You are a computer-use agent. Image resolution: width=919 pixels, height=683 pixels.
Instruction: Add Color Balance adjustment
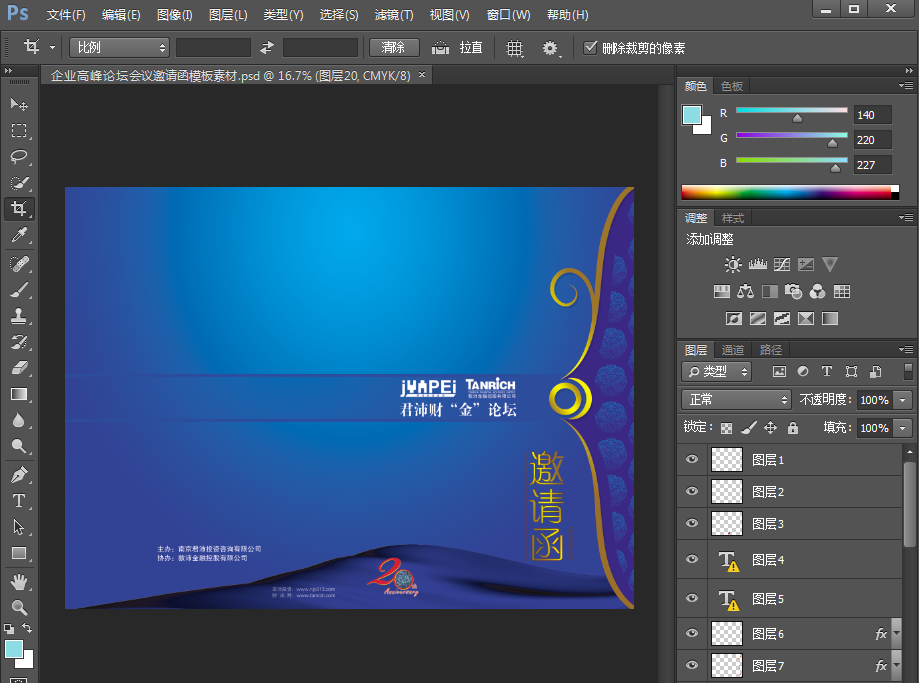[746, 291]
